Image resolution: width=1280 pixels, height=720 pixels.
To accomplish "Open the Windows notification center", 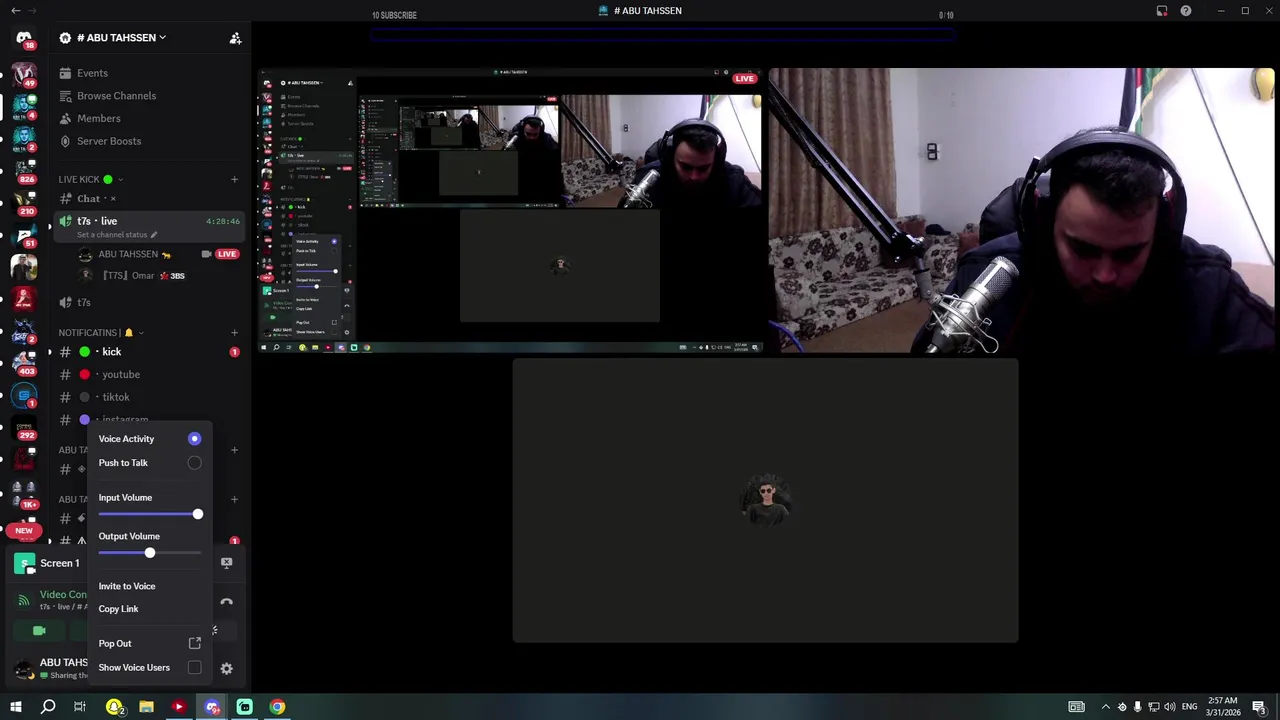I will 1259,707.
